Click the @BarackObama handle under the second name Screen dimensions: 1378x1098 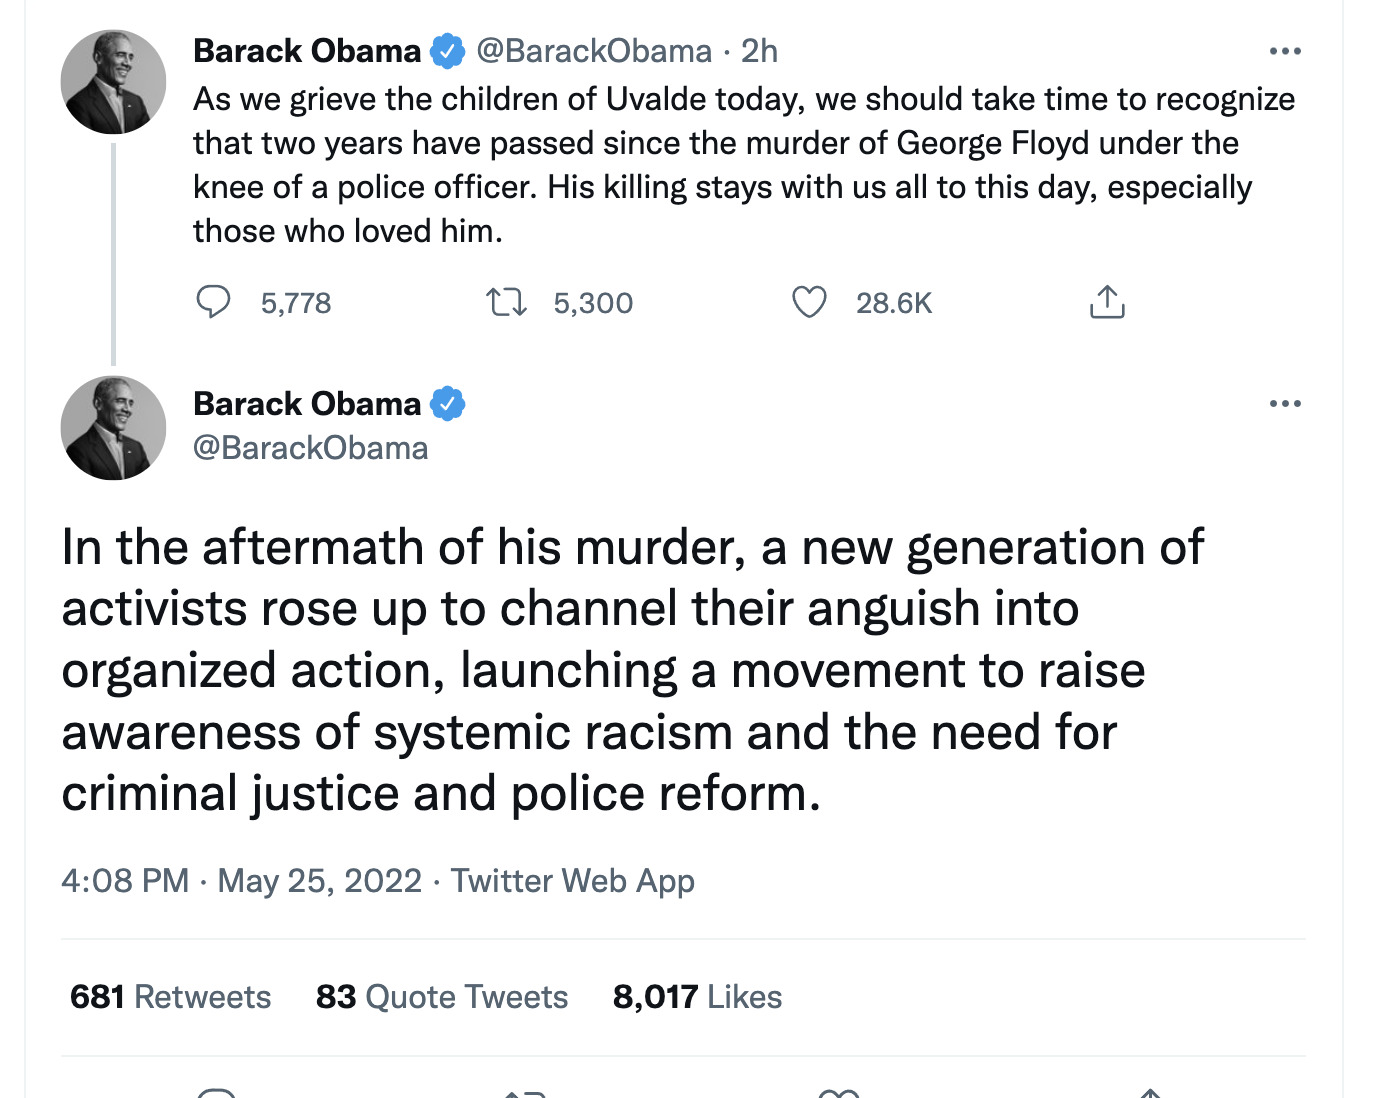click(x=310, y=448)
